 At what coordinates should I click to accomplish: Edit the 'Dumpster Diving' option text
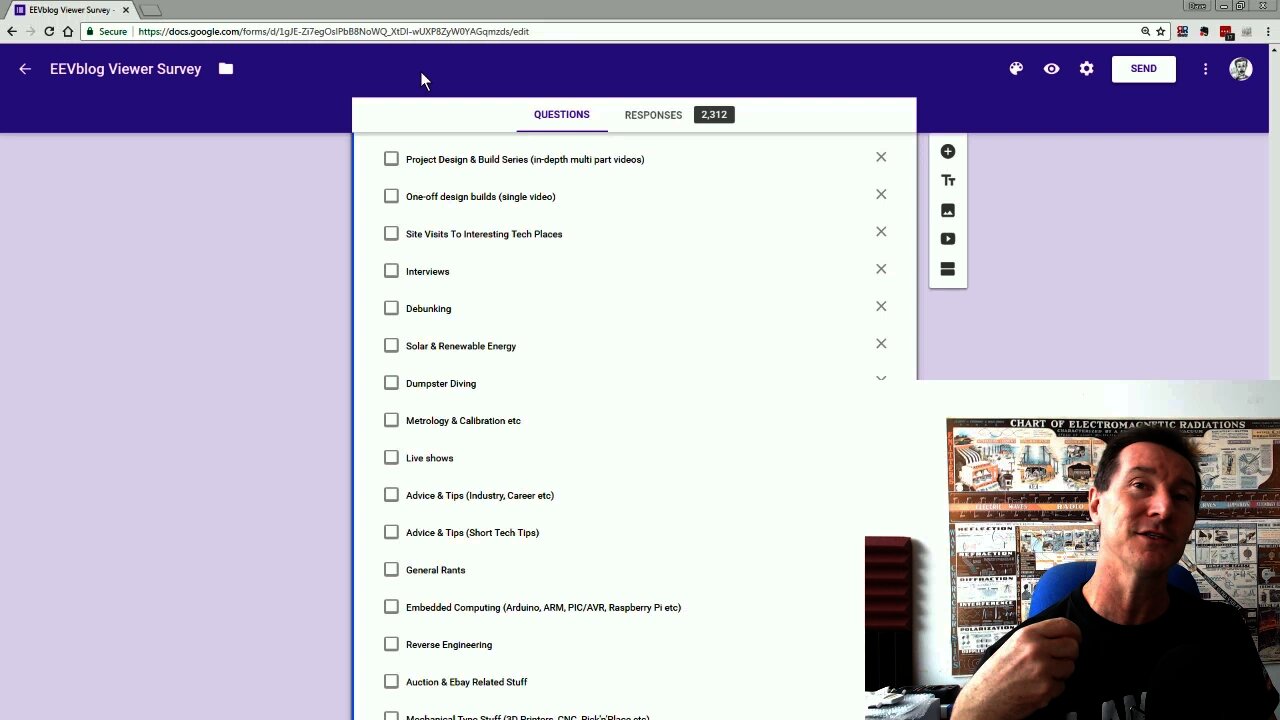tap(441, 384)
